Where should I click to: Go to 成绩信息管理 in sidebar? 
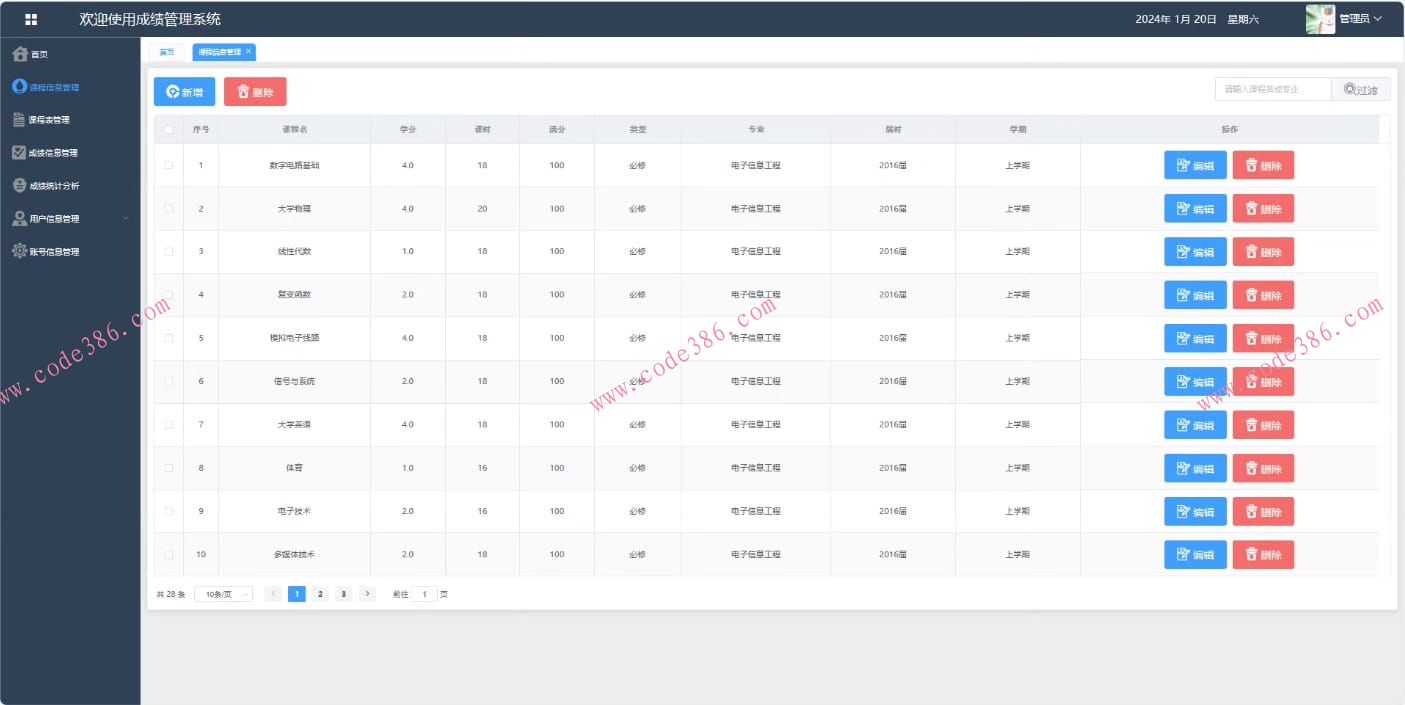point(45,153)
